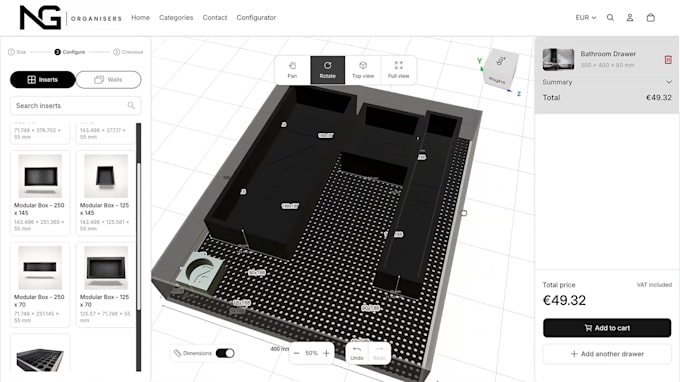The width and height of the screenshot is (680, 382).
Task: Click the view orientation cube
Action: pyautogui.click(x=500, y=69)
